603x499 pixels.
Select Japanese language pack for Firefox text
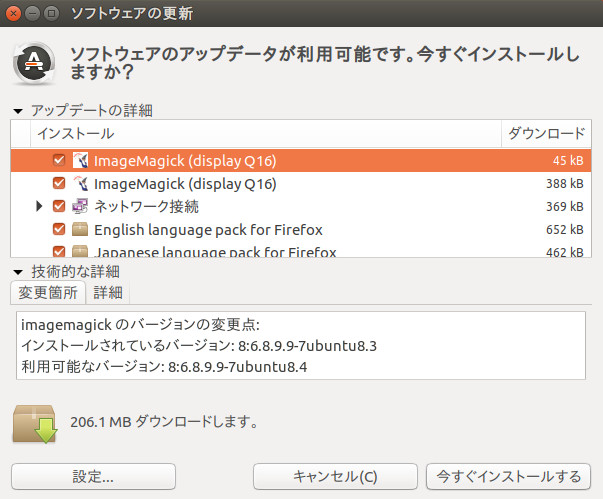tap(215, 252)
